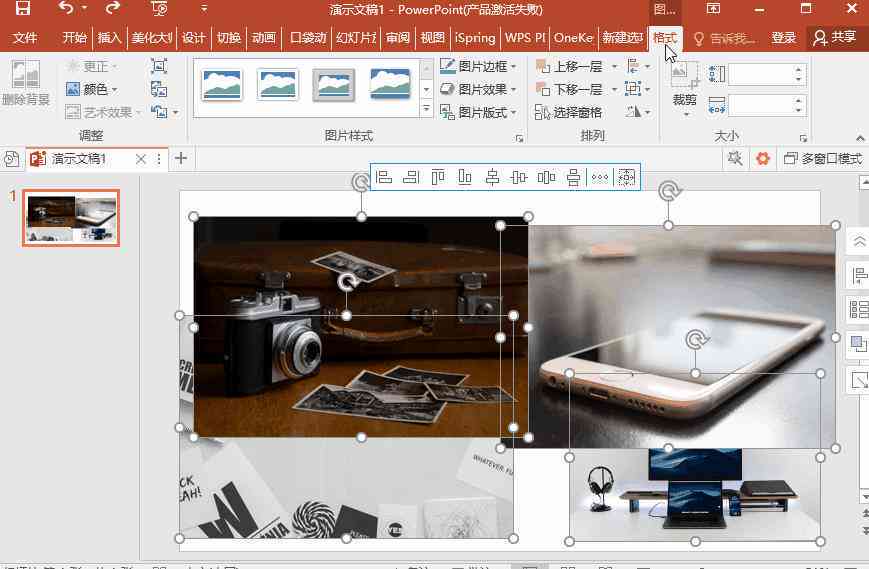
Task: Click the align top icon in floating toolbar
Action: tap(438, 177)
